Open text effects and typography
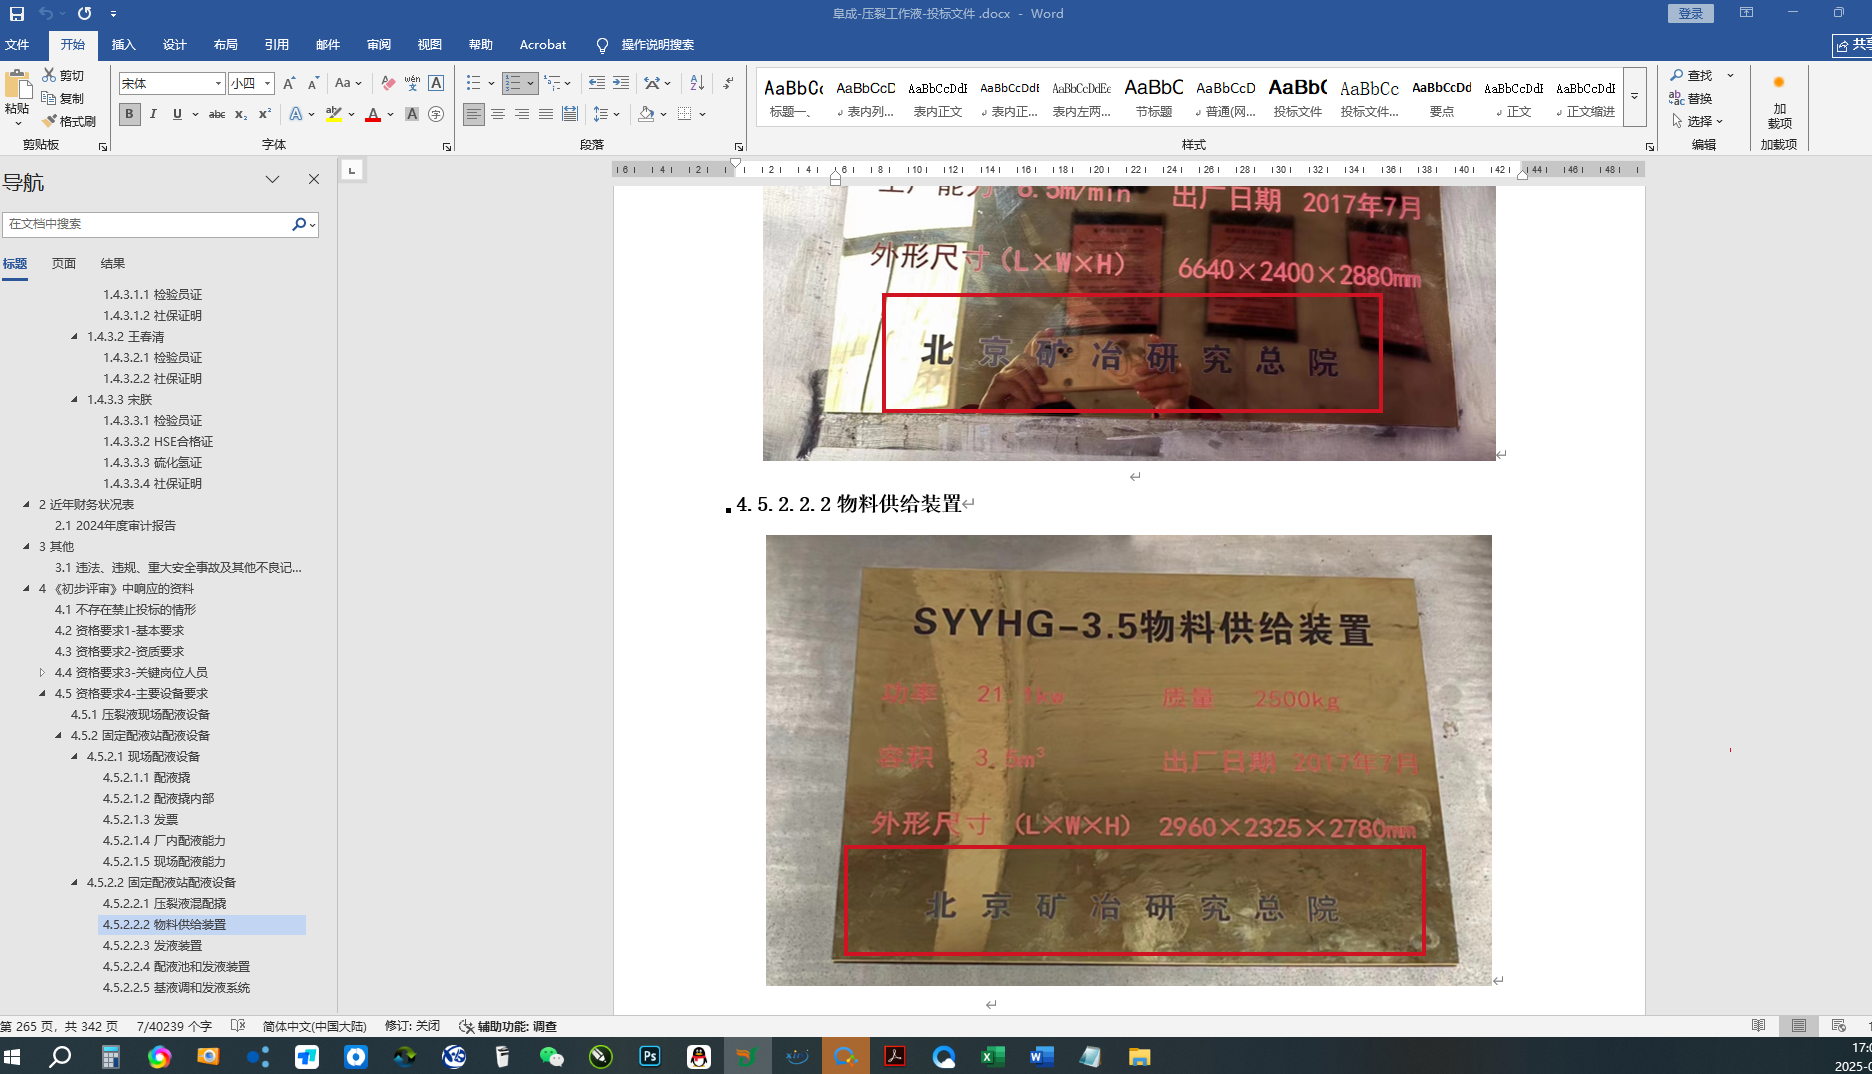The height and width of the screenshot is (1074, 1872). tap(296, 114)
